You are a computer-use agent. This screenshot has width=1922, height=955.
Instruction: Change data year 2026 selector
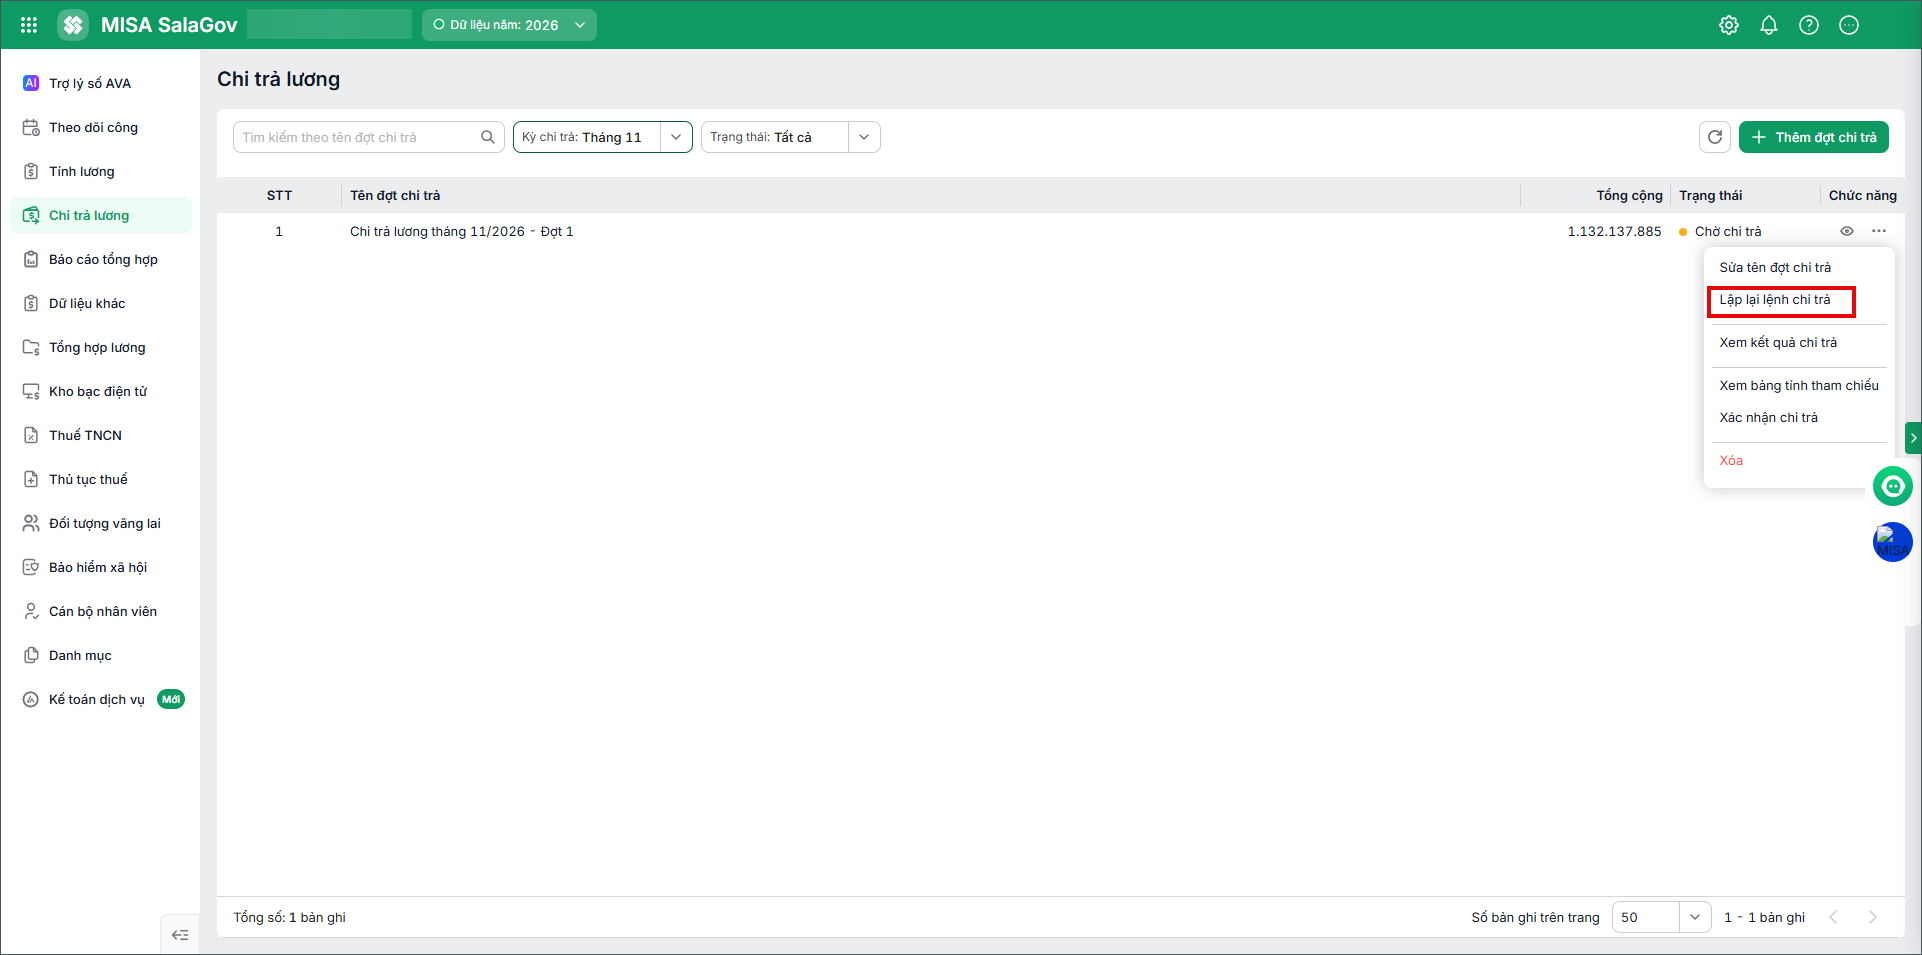(509, 25)
